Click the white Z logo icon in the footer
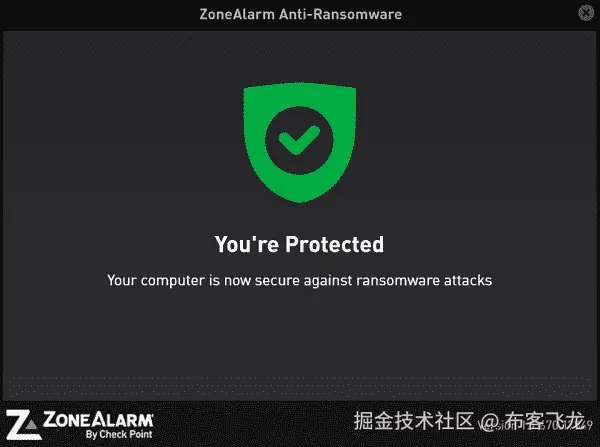 23,425
